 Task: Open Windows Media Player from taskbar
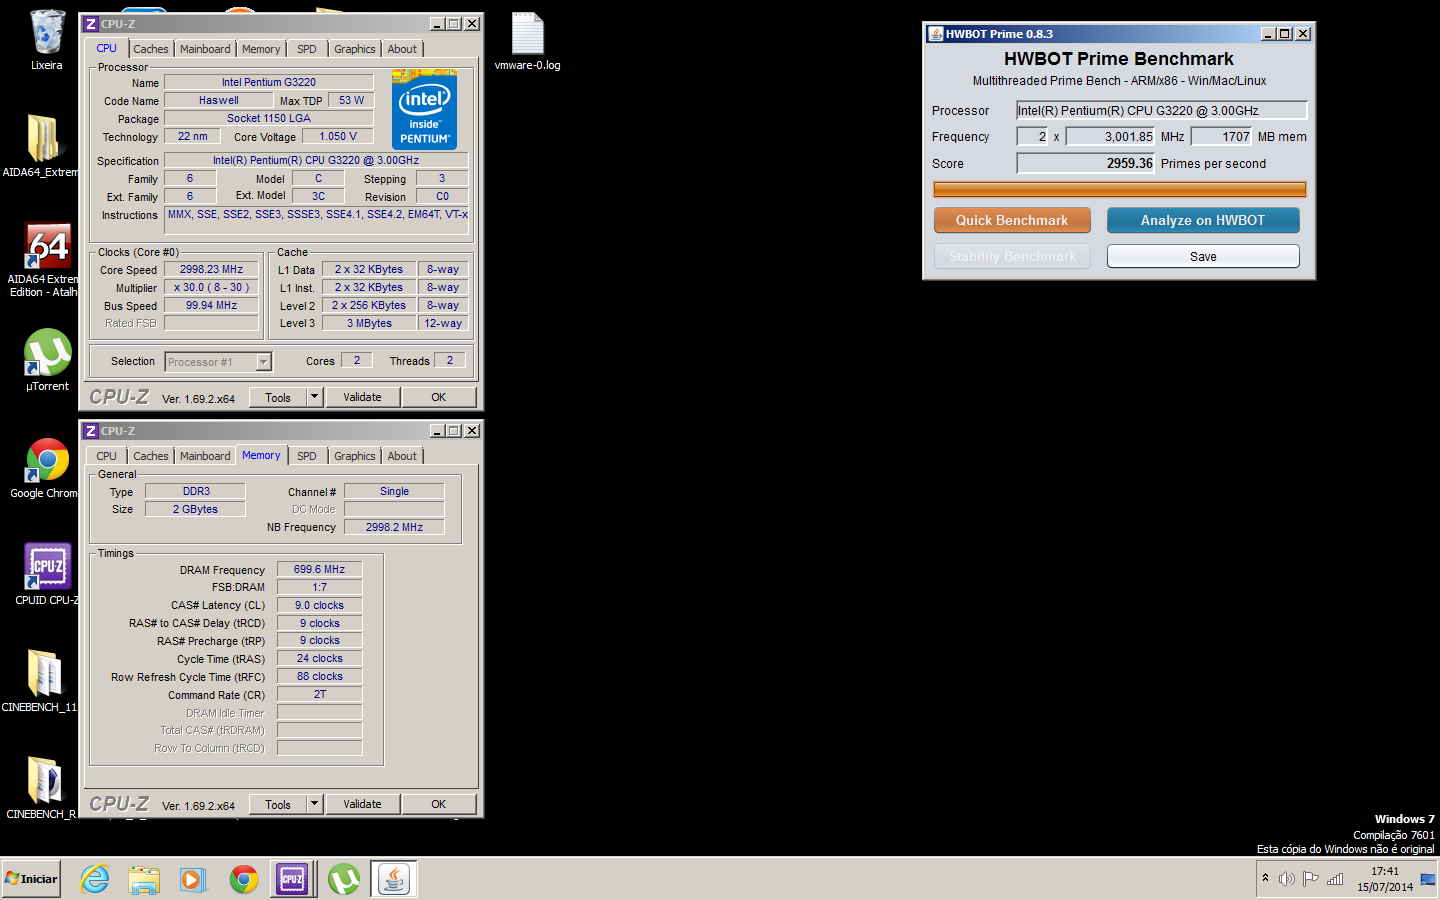[193, 879]
